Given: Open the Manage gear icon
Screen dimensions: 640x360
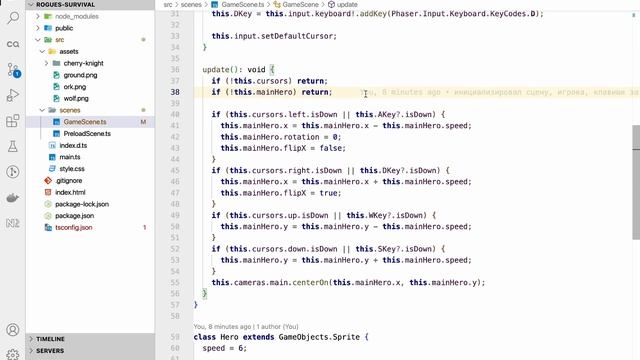Looking at the screenshot, I should pyautogui.click(x=13, y=354).
